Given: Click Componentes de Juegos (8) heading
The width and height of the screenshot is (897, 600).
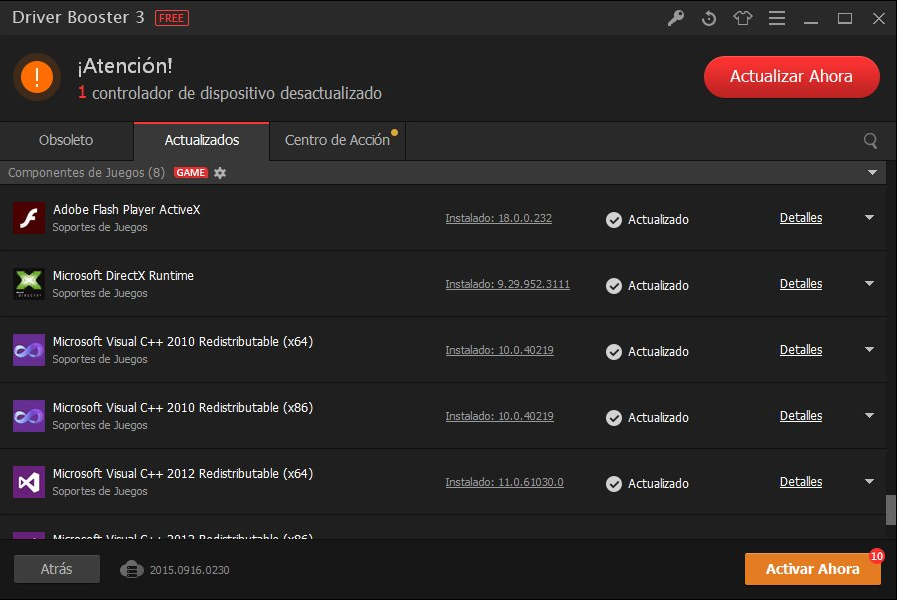Looking at the screenshot, I should pos(86,173).
